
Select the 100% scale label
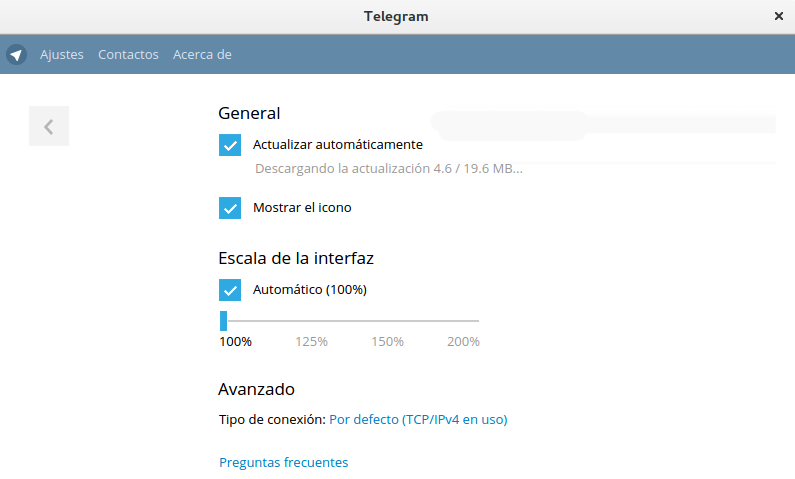(235, 342)
